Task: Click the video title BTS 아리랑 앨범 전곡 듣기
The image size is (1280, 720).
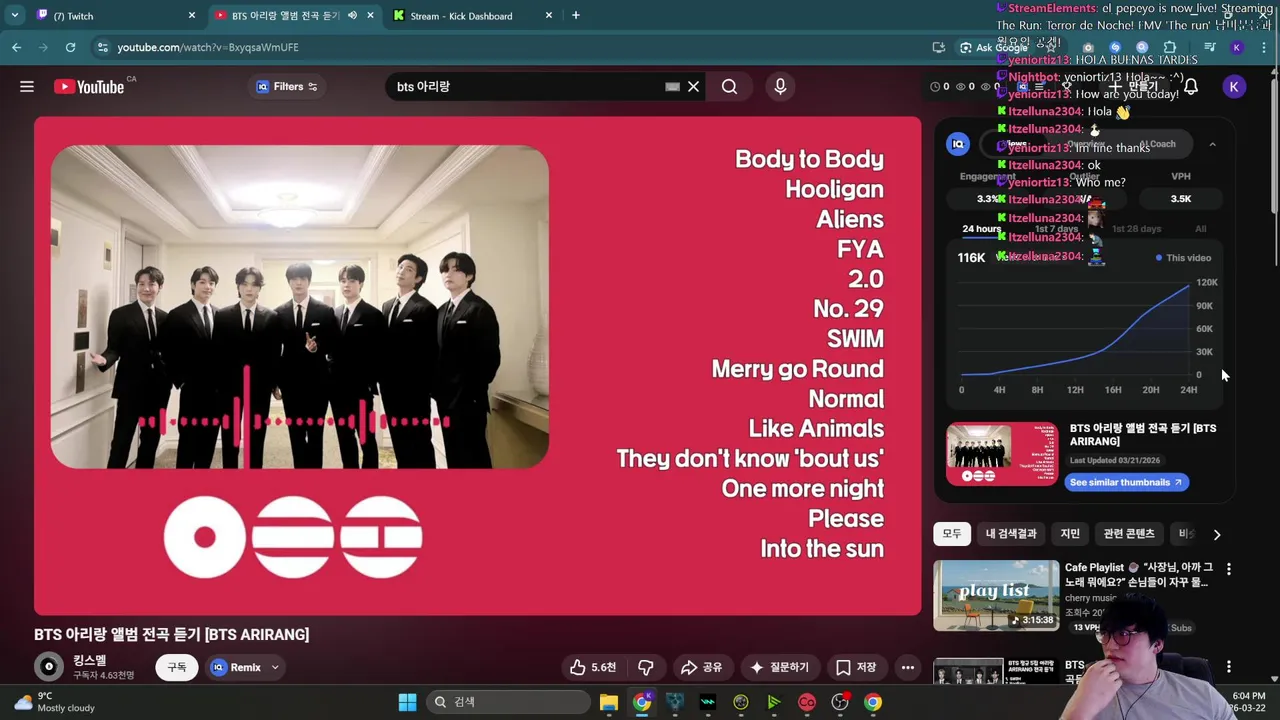Action: [171, 634]
